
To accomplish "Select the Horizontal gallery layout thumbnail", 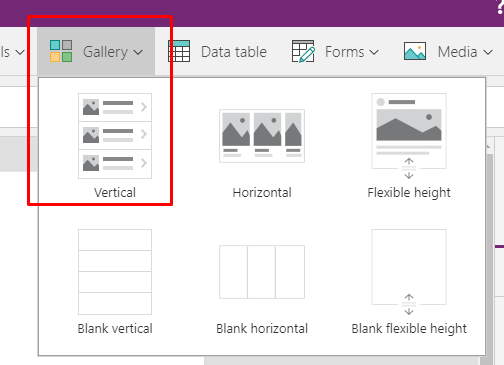I will [262, 136].
